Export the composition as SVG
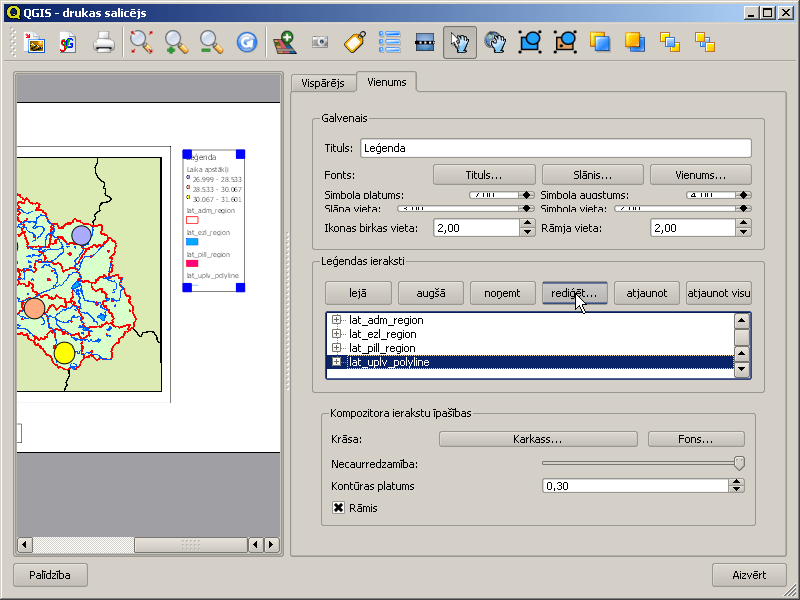 pos(68,43)
